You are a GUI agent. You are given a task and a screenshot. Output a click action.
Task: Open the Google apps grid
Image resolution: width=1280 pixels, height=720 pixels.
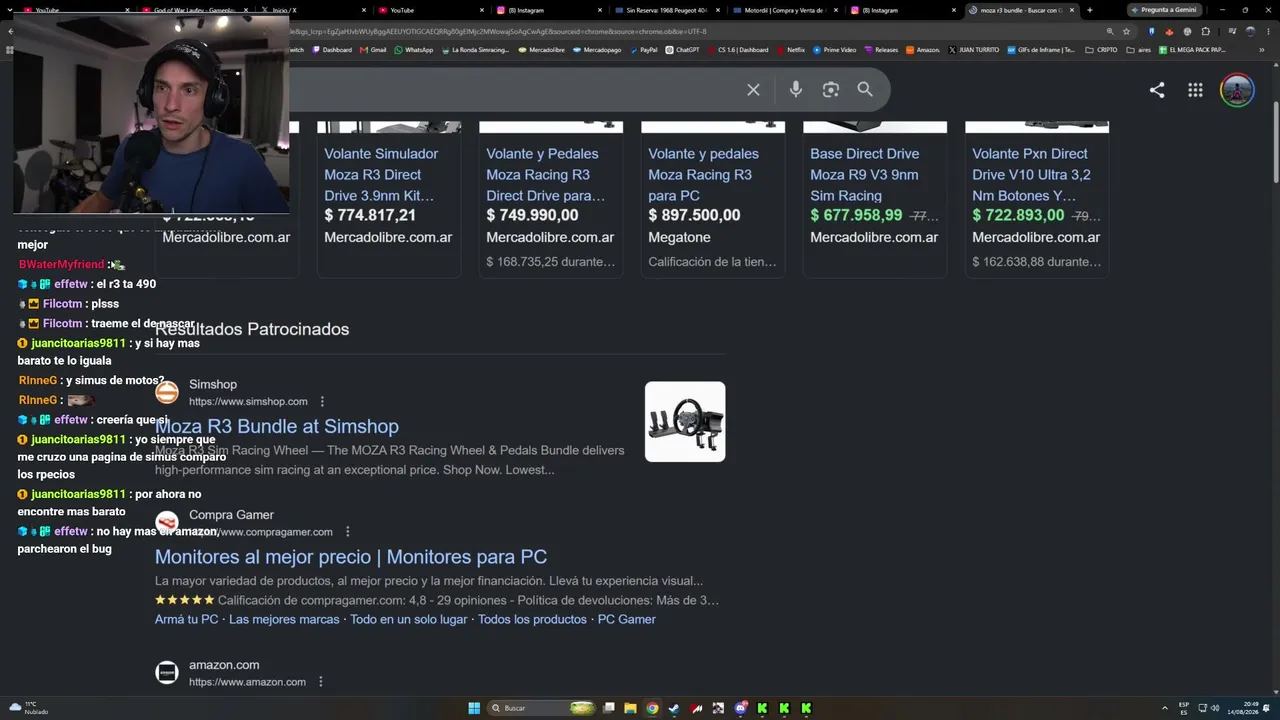pyautogui.click(x=1195, y=90)
